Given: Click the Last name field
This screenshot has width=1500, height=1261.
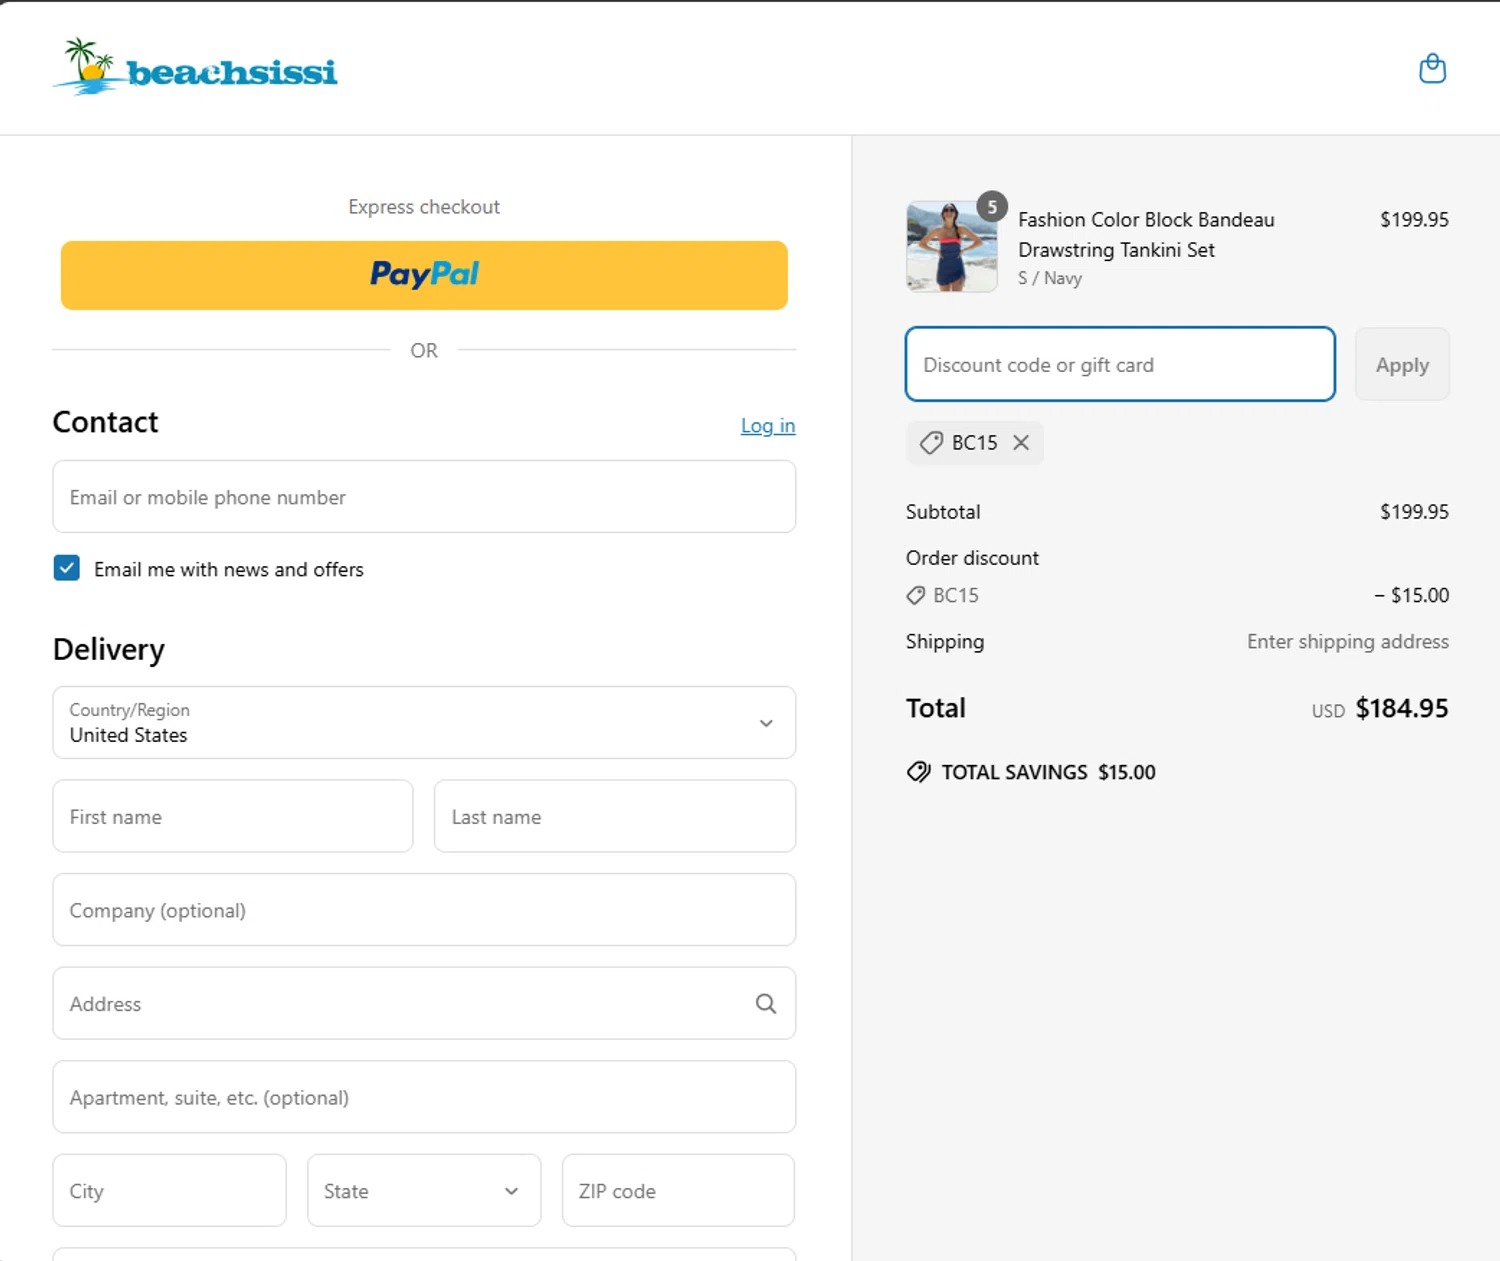Looking at the screenshot, I should (x=615, y=816).
